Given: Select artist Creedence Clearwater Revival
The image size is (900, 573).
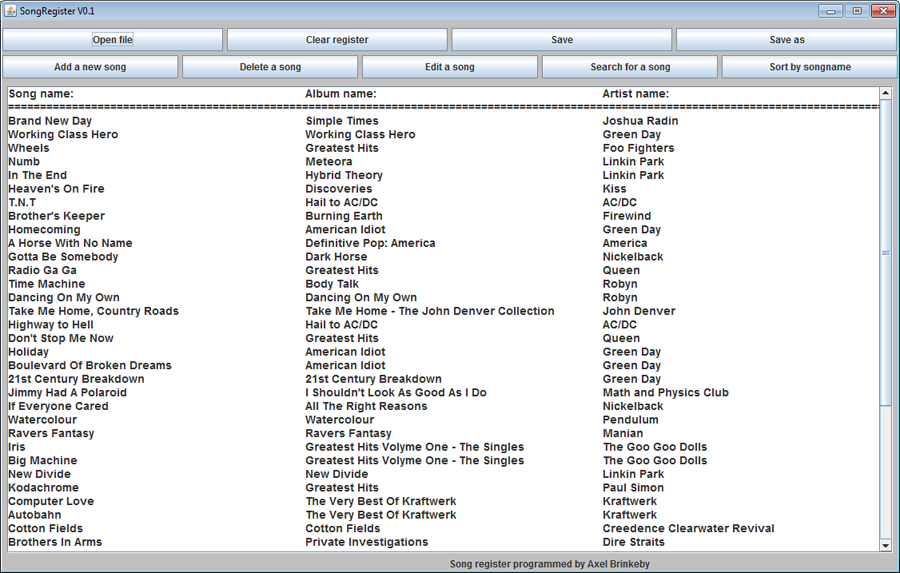Looking at the screenshot, I should coord(688,528).
